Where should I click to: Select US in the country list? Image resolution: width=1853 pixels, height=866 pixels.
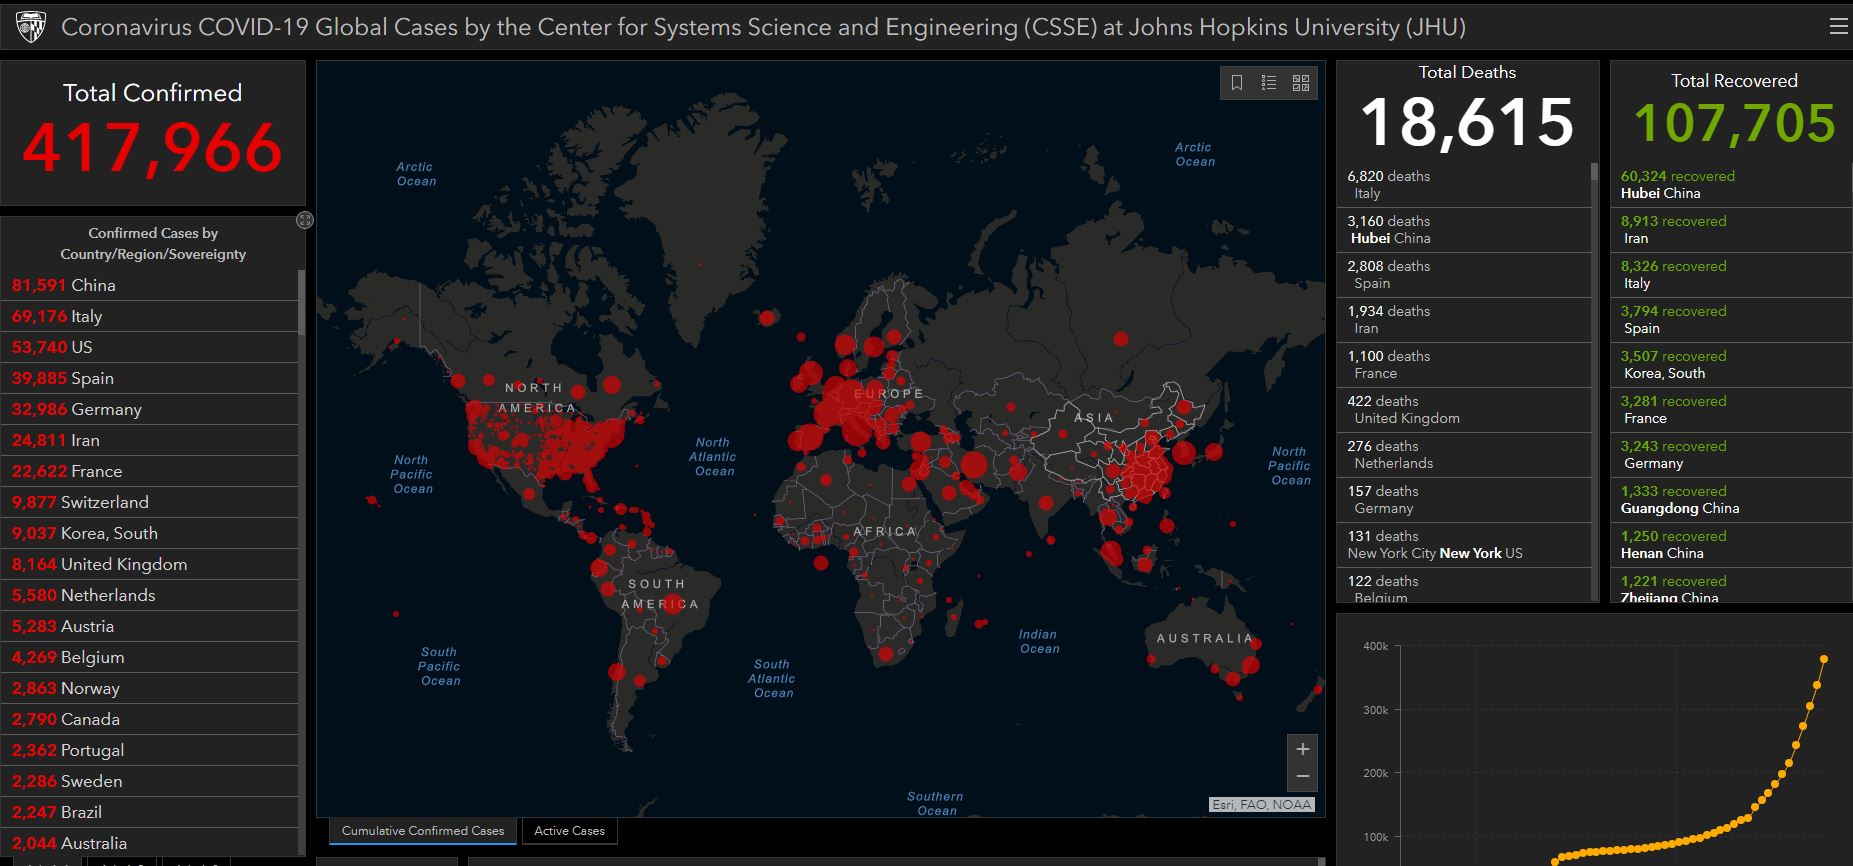click(149, 347)
